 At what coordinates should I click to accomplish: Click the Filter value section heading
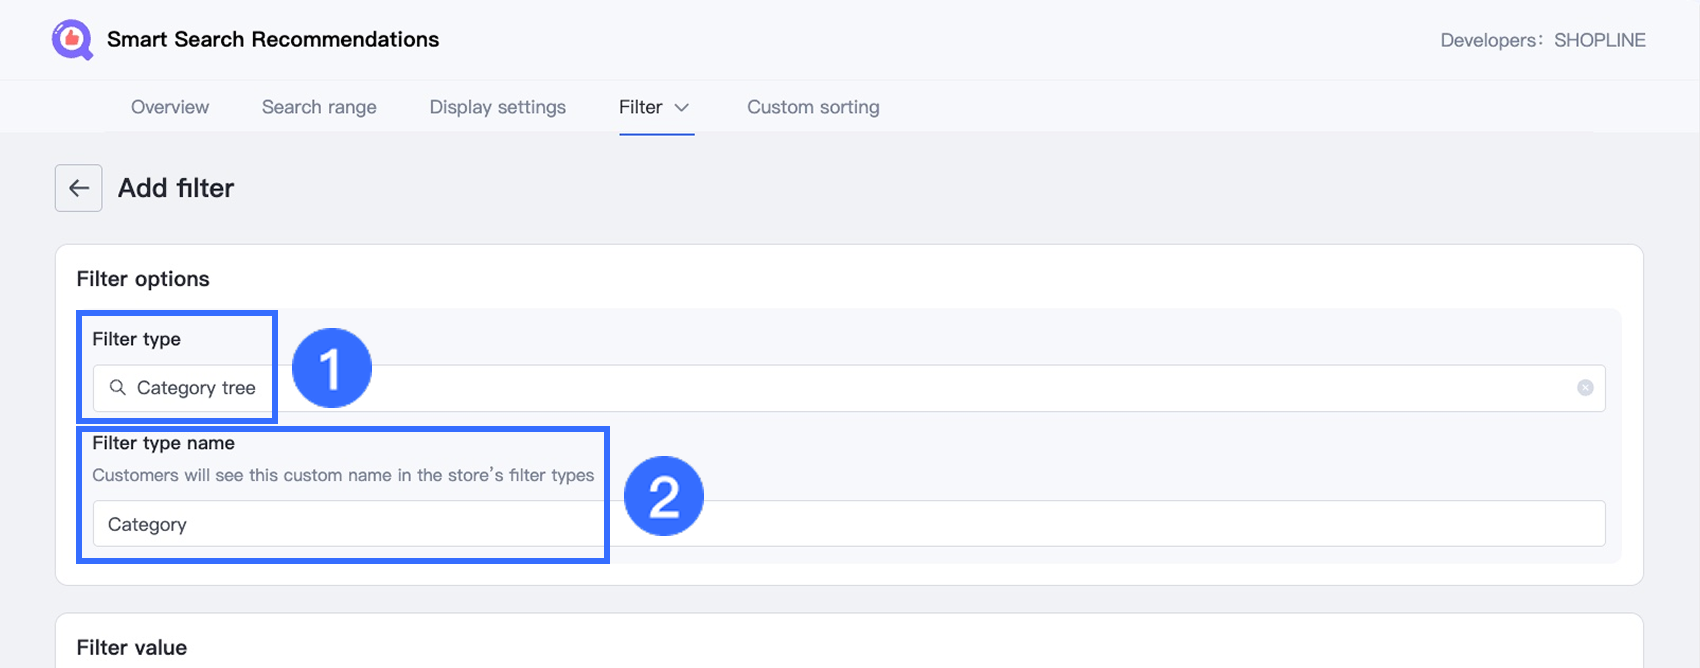[x=132, y=648]
